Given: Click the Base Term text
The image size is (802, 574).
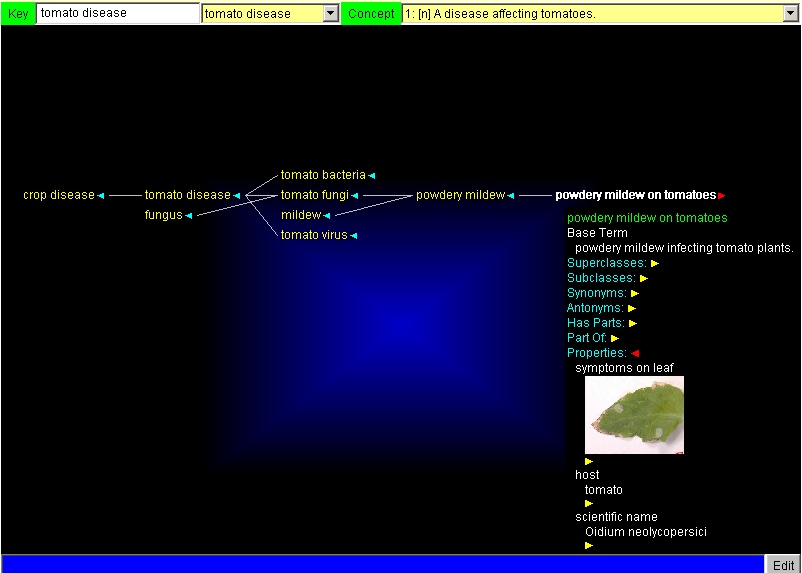Looking at the screenshot, I should (x=597, y=233).
